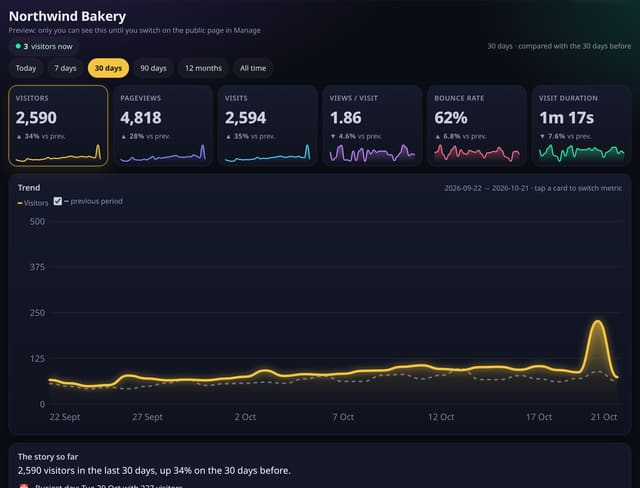Viewport: 640px width, 488px height.
Task: Switch to the 90 days range
Action: click(x=153, y=68)
